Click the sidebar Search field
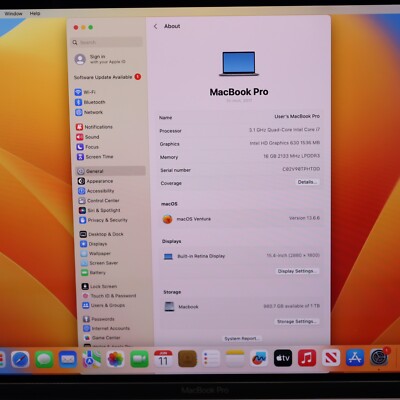Screen dimensions: 400x400 pos(107,42)
